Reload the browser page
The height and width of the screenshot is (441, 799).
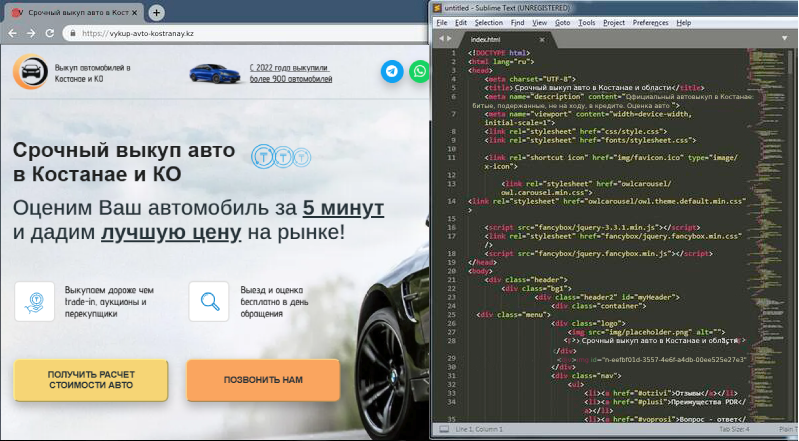(x=49, y=33)
